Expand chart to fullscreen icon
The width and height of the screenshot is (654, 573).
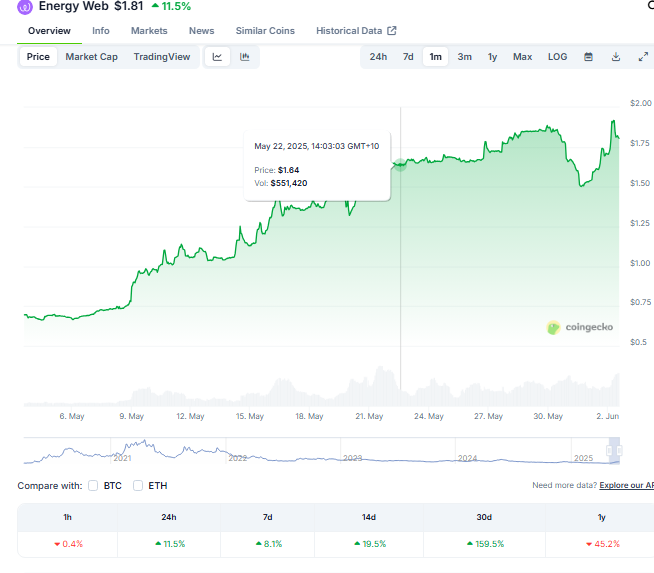pyautogui.click(x=643, y=57)
